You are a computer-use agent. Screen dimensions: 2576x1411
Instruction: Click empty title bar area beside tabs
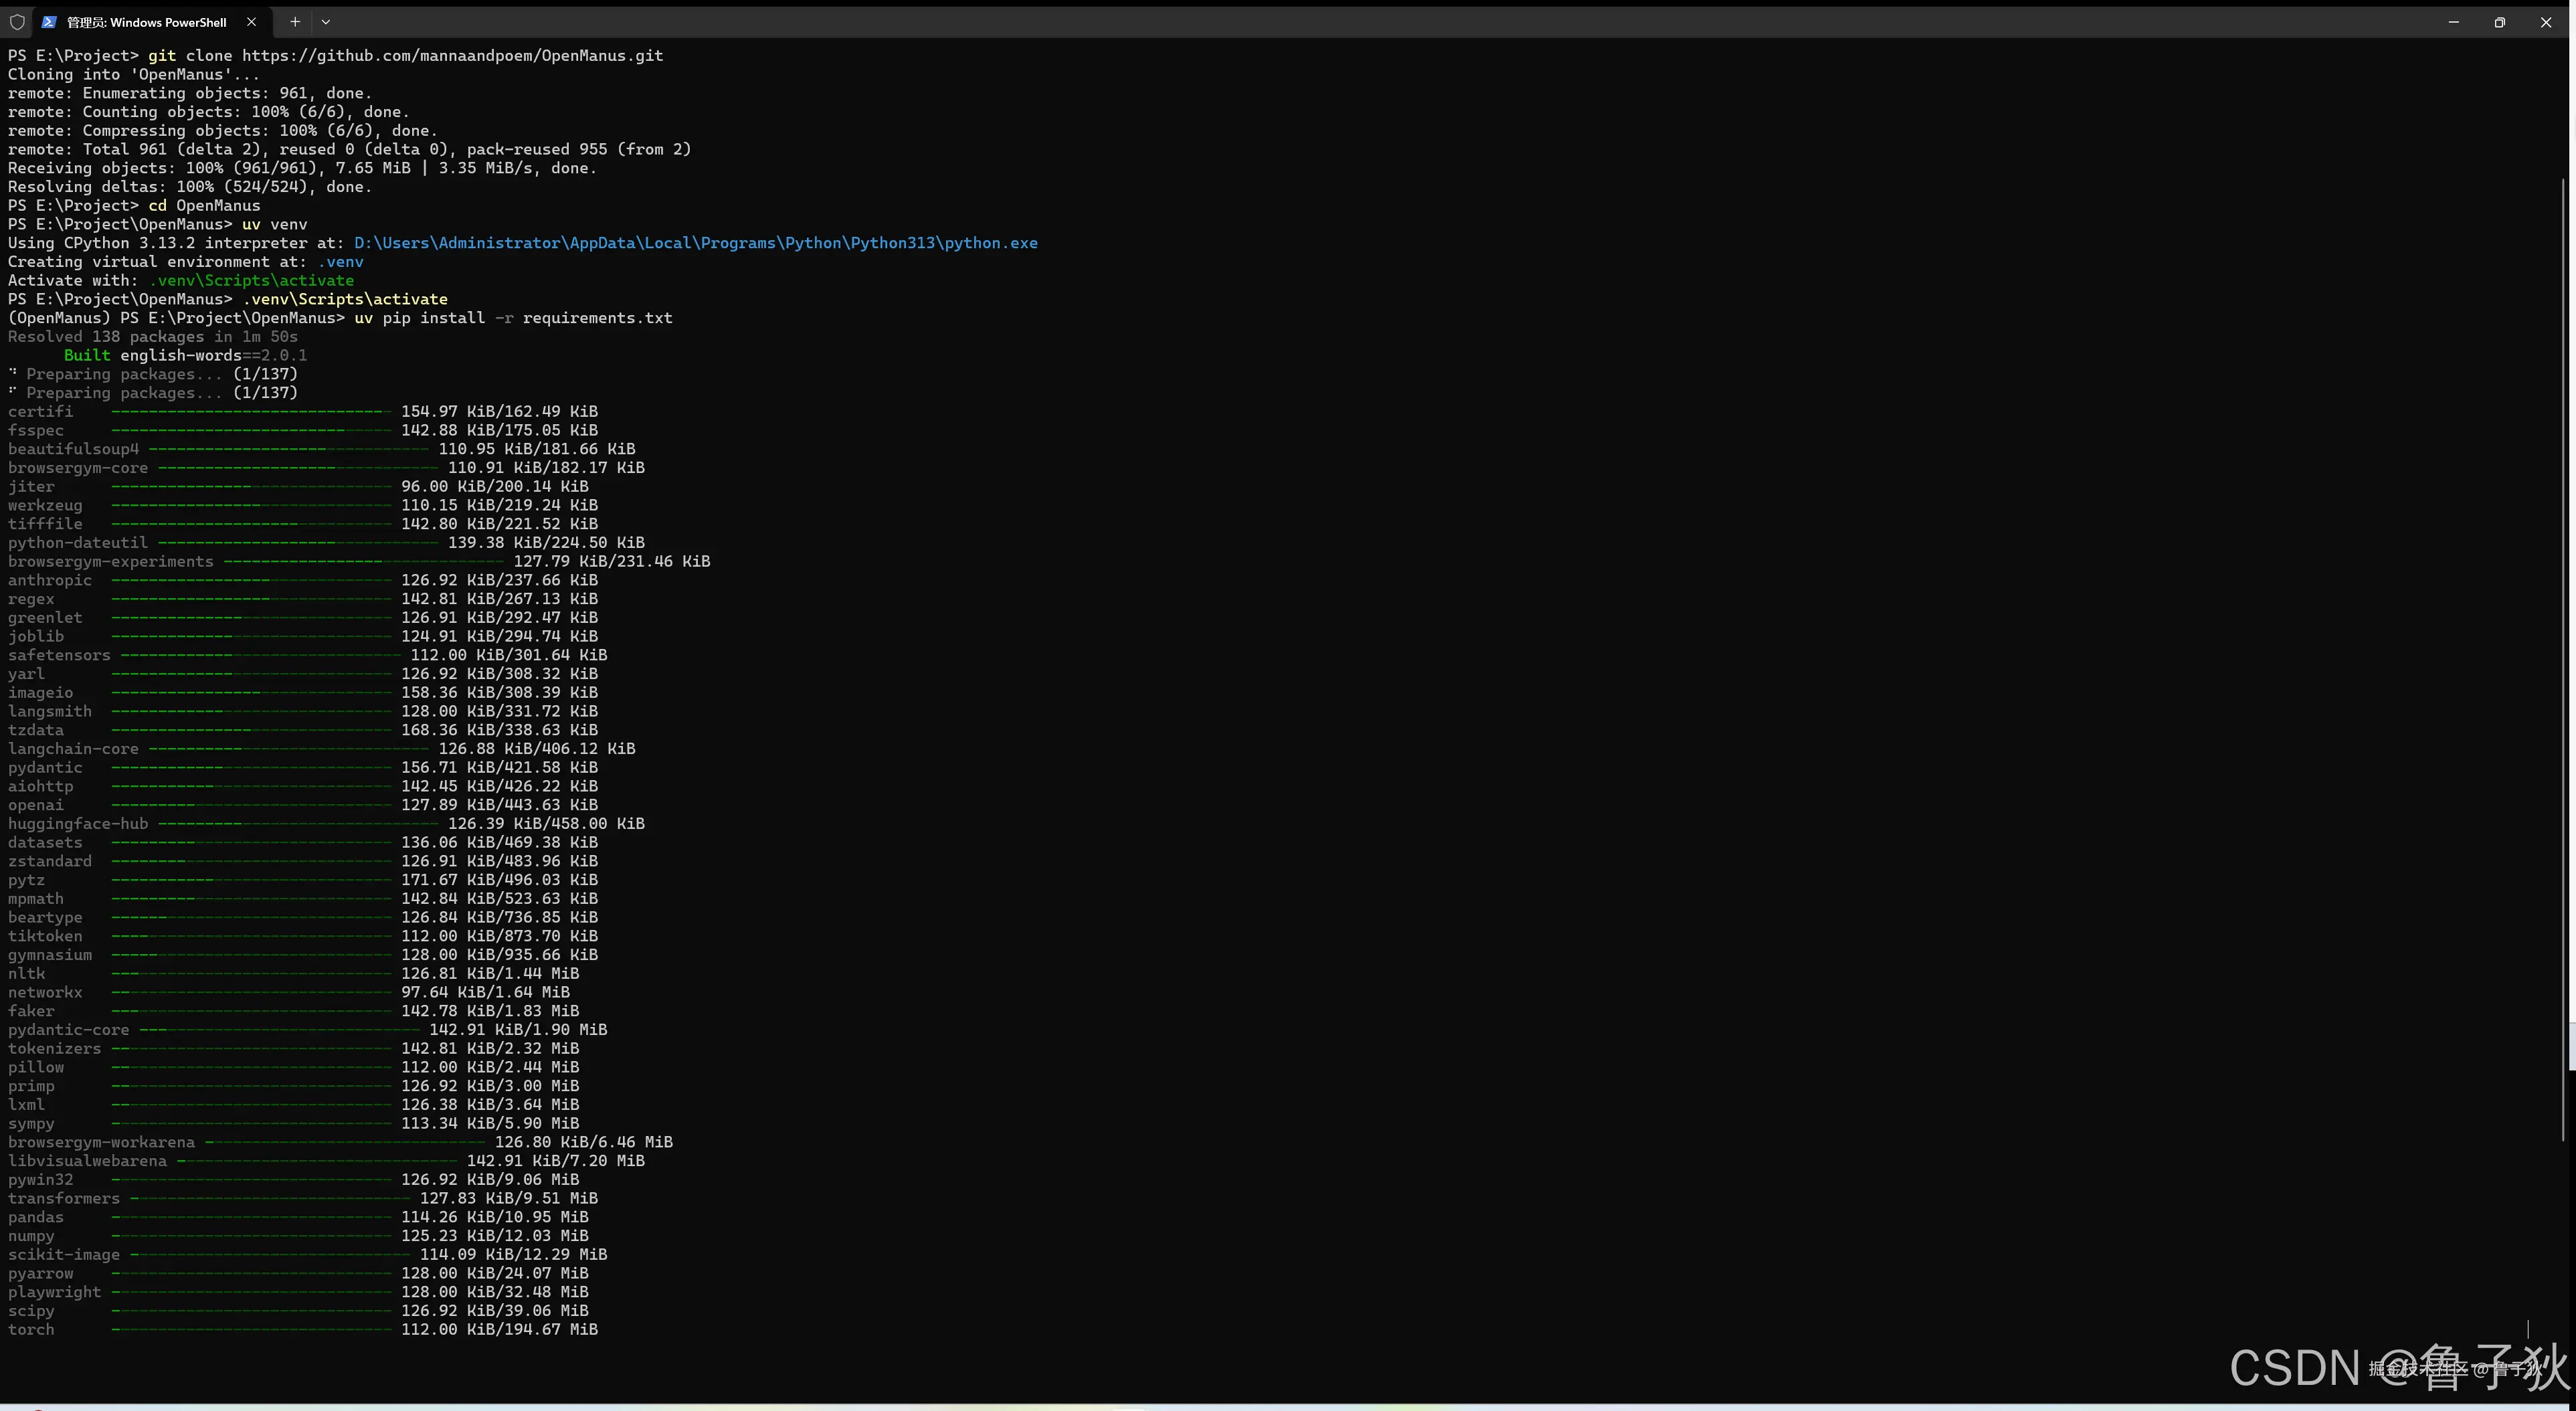coord(1300,22)
